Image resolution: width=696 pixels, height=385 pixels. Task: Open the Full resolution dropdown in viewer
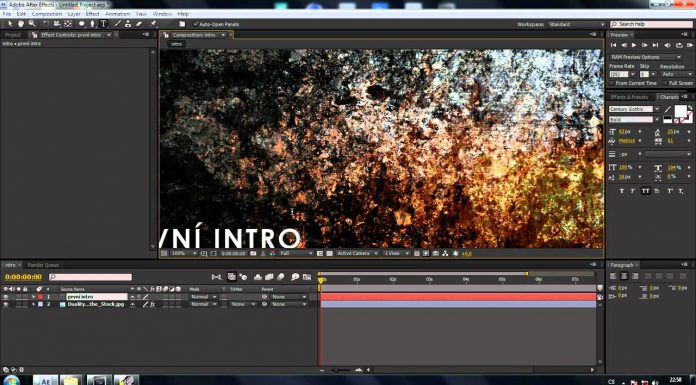pyautogui.click(x=297, y=253)
